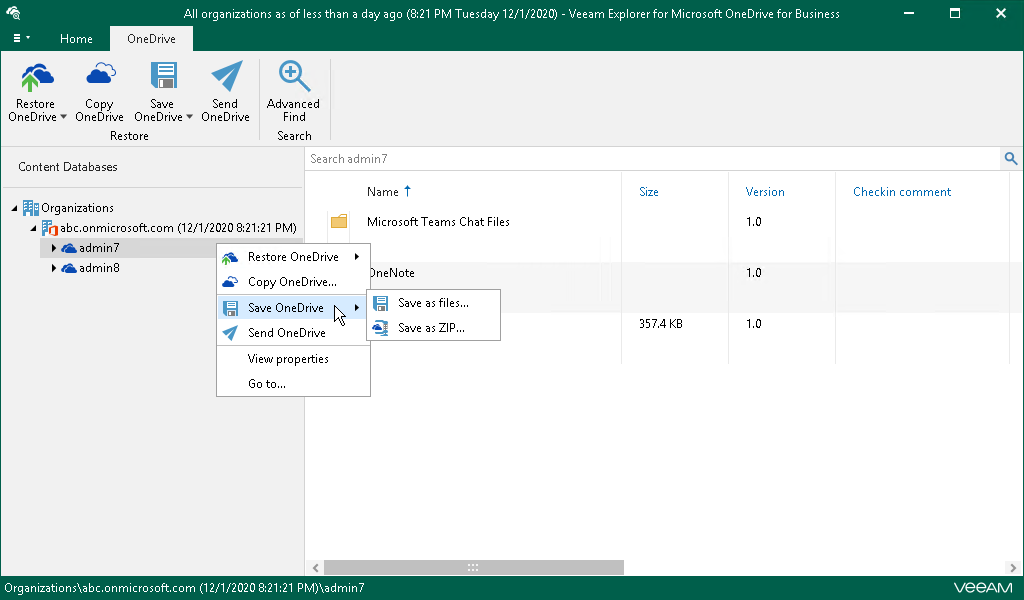
Task: Click the Microsoft Teams Chat Files folder icon
Action: (x=338, y=222)
